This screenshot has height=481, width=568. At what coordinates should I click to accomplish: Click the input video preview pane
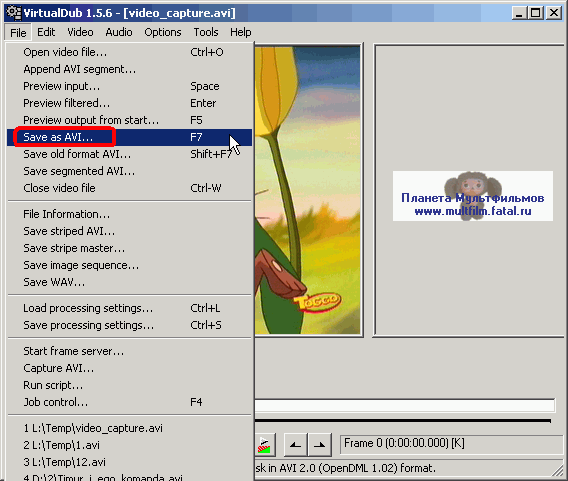coord(308,190)
